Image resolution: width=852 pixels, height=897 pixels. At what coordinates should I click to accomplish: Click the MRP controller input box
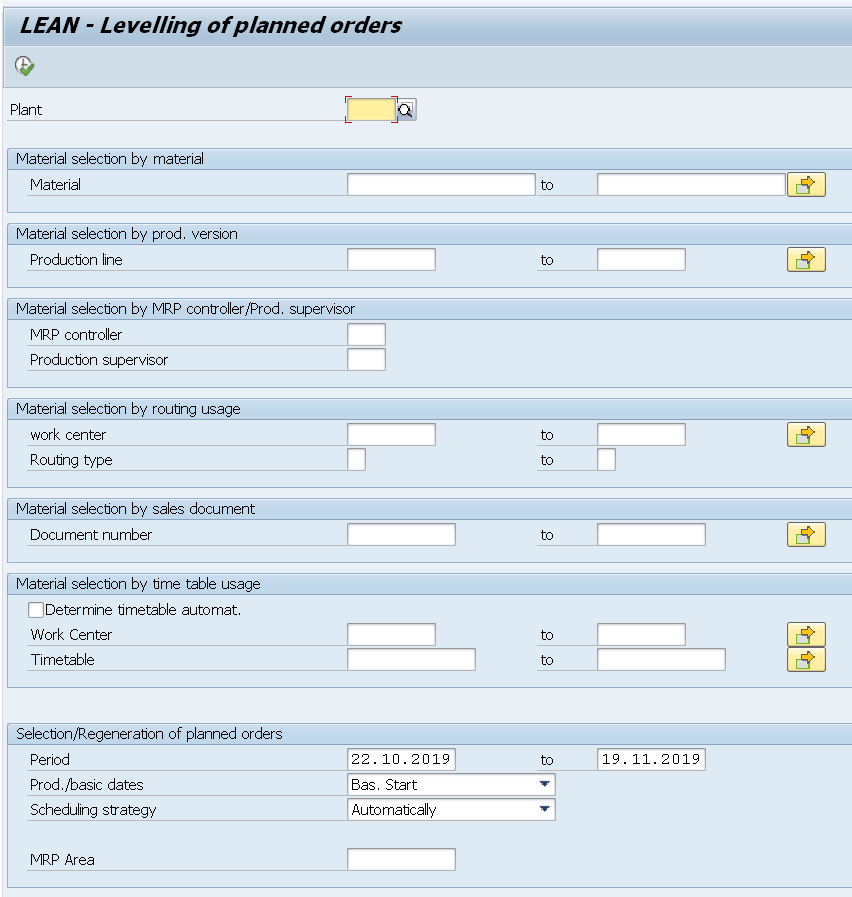click(x=366, y=335)
